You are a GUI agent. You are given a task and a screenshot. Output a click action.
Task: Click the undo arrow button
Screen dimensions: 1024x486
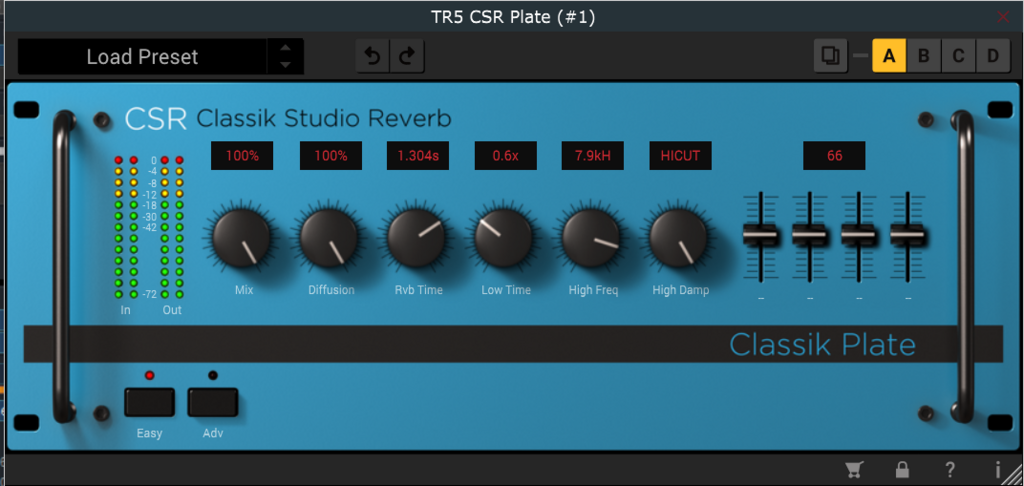click(373, 57)
